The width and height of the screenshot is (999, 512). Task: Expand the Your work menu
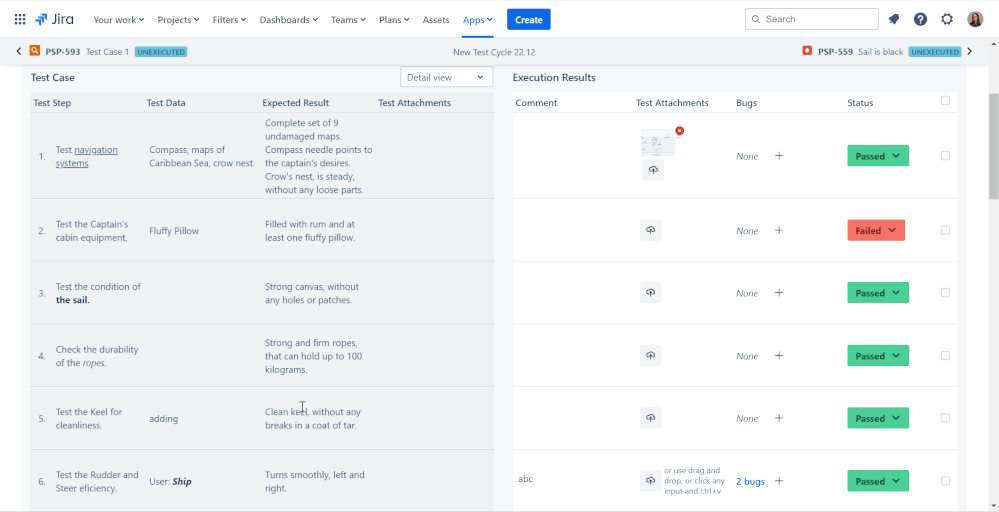[x=119, y=20]
